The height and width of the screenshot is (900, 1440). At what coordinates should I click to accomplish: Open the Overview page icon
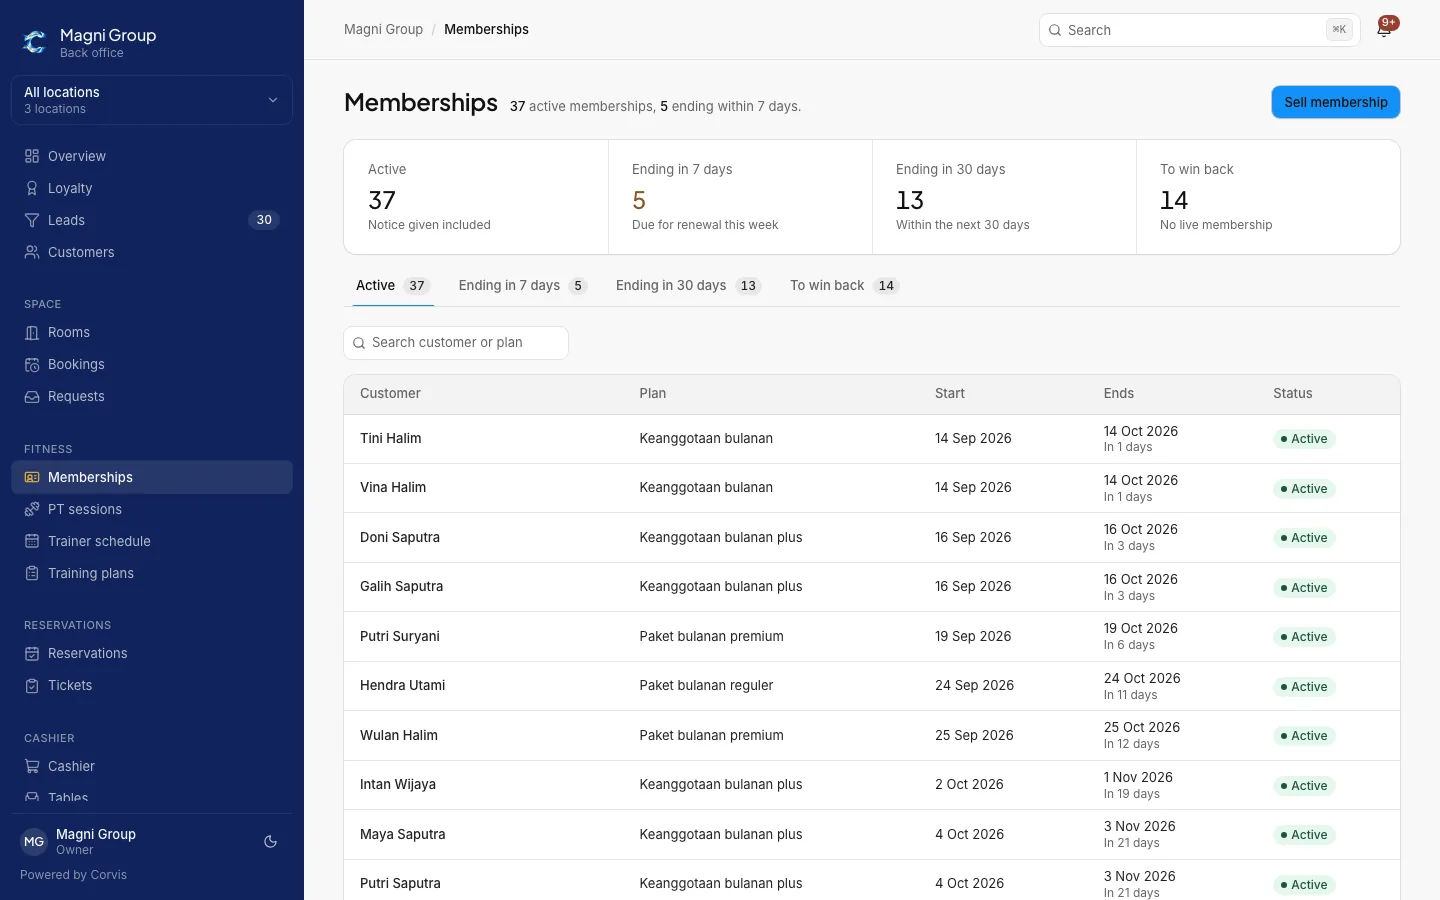[32, 156]
